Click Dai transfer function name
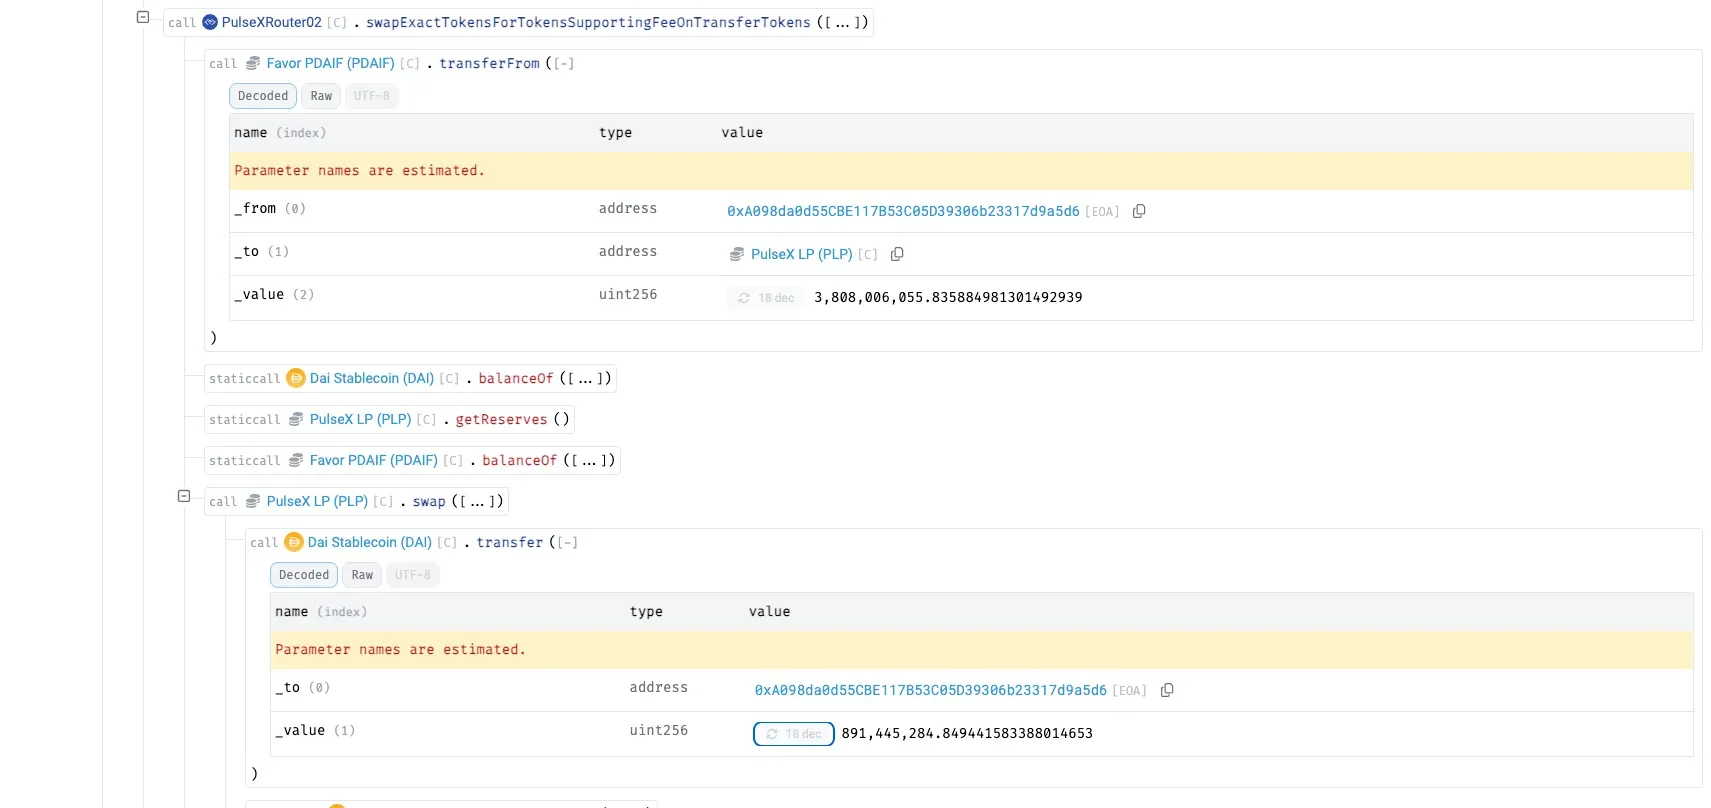The width and height of the screenshot is (1711, 808). coord(509,542)
